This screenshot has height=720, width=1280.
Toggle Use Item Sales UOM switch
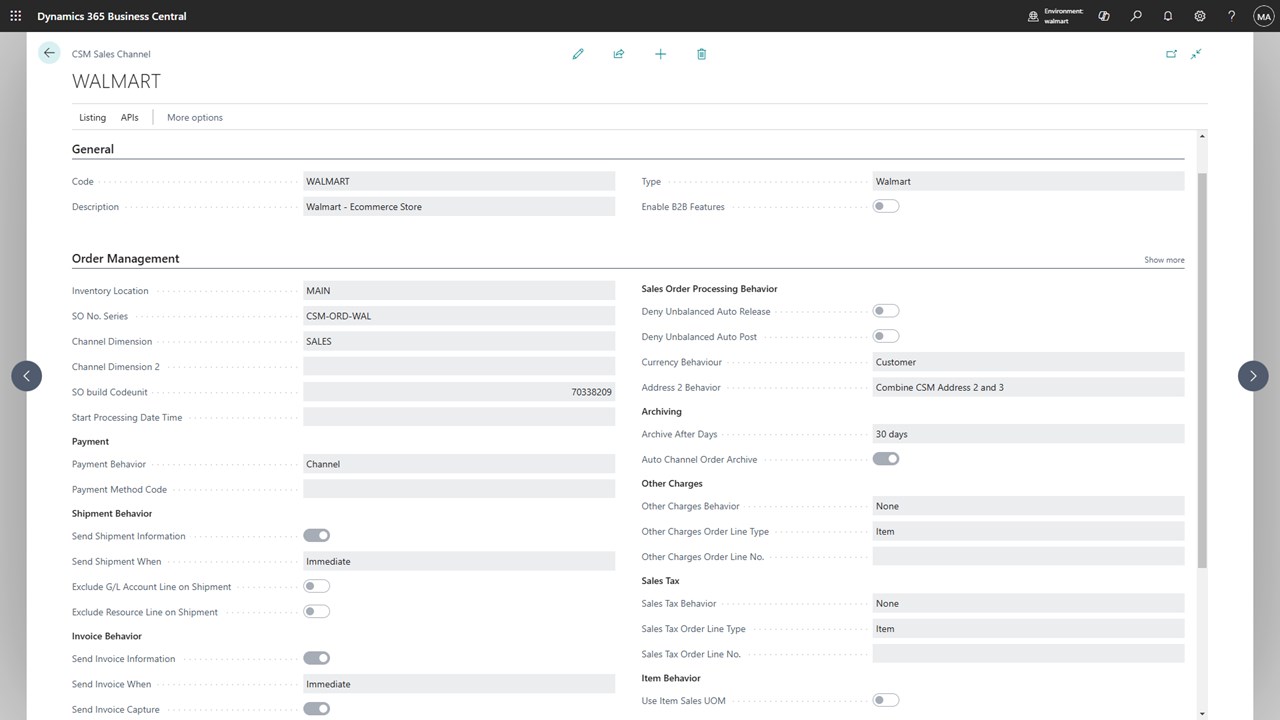pos(886,700)
